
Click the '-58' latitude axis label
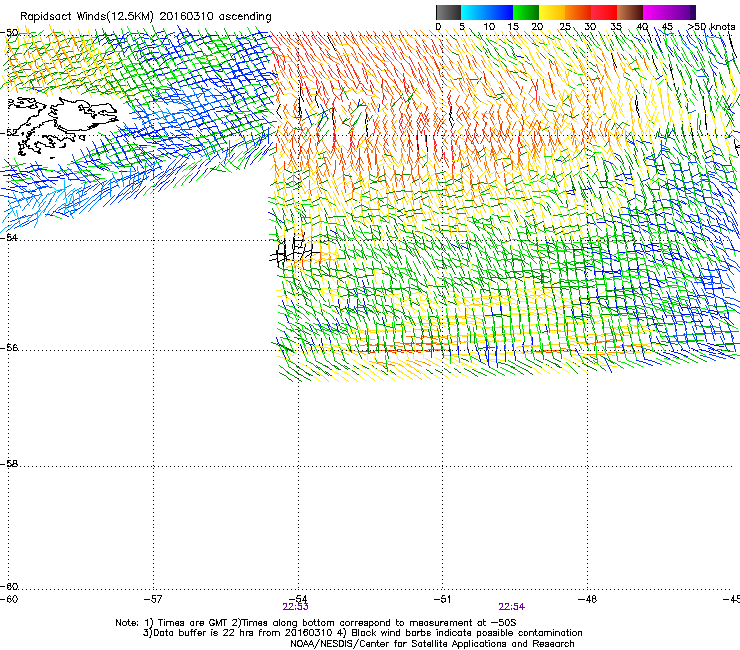click(x=9, y=464)
